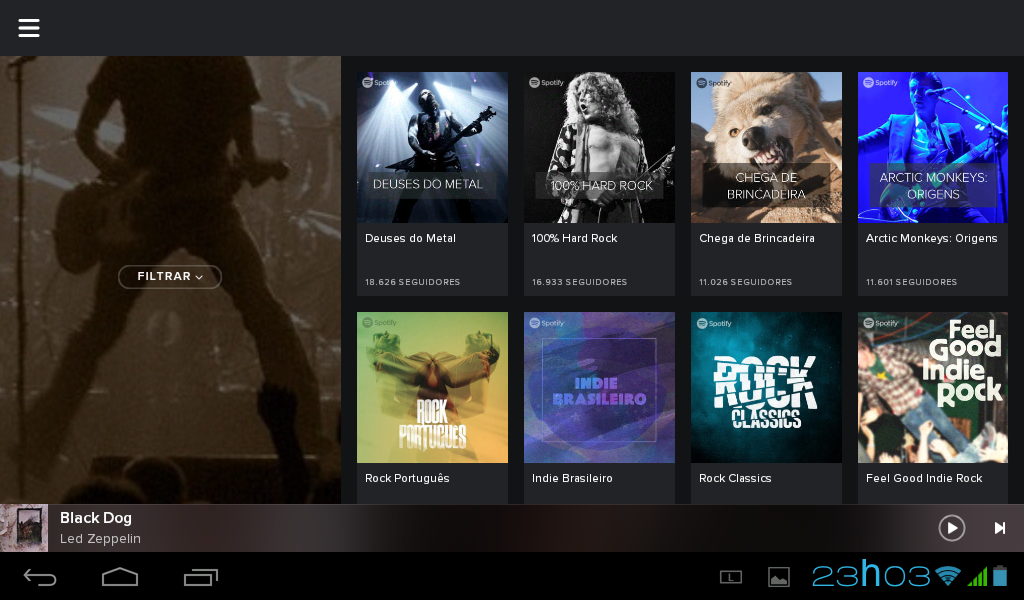Select the 'Deuses do Metal' title text
Screen dimensions: 1024x600
(x=410, y=238)
